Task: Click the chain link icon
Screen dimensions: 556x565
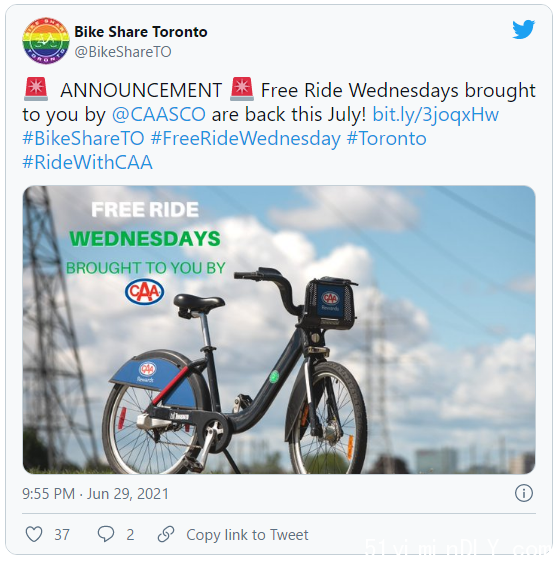Action: tap(166, 534)
